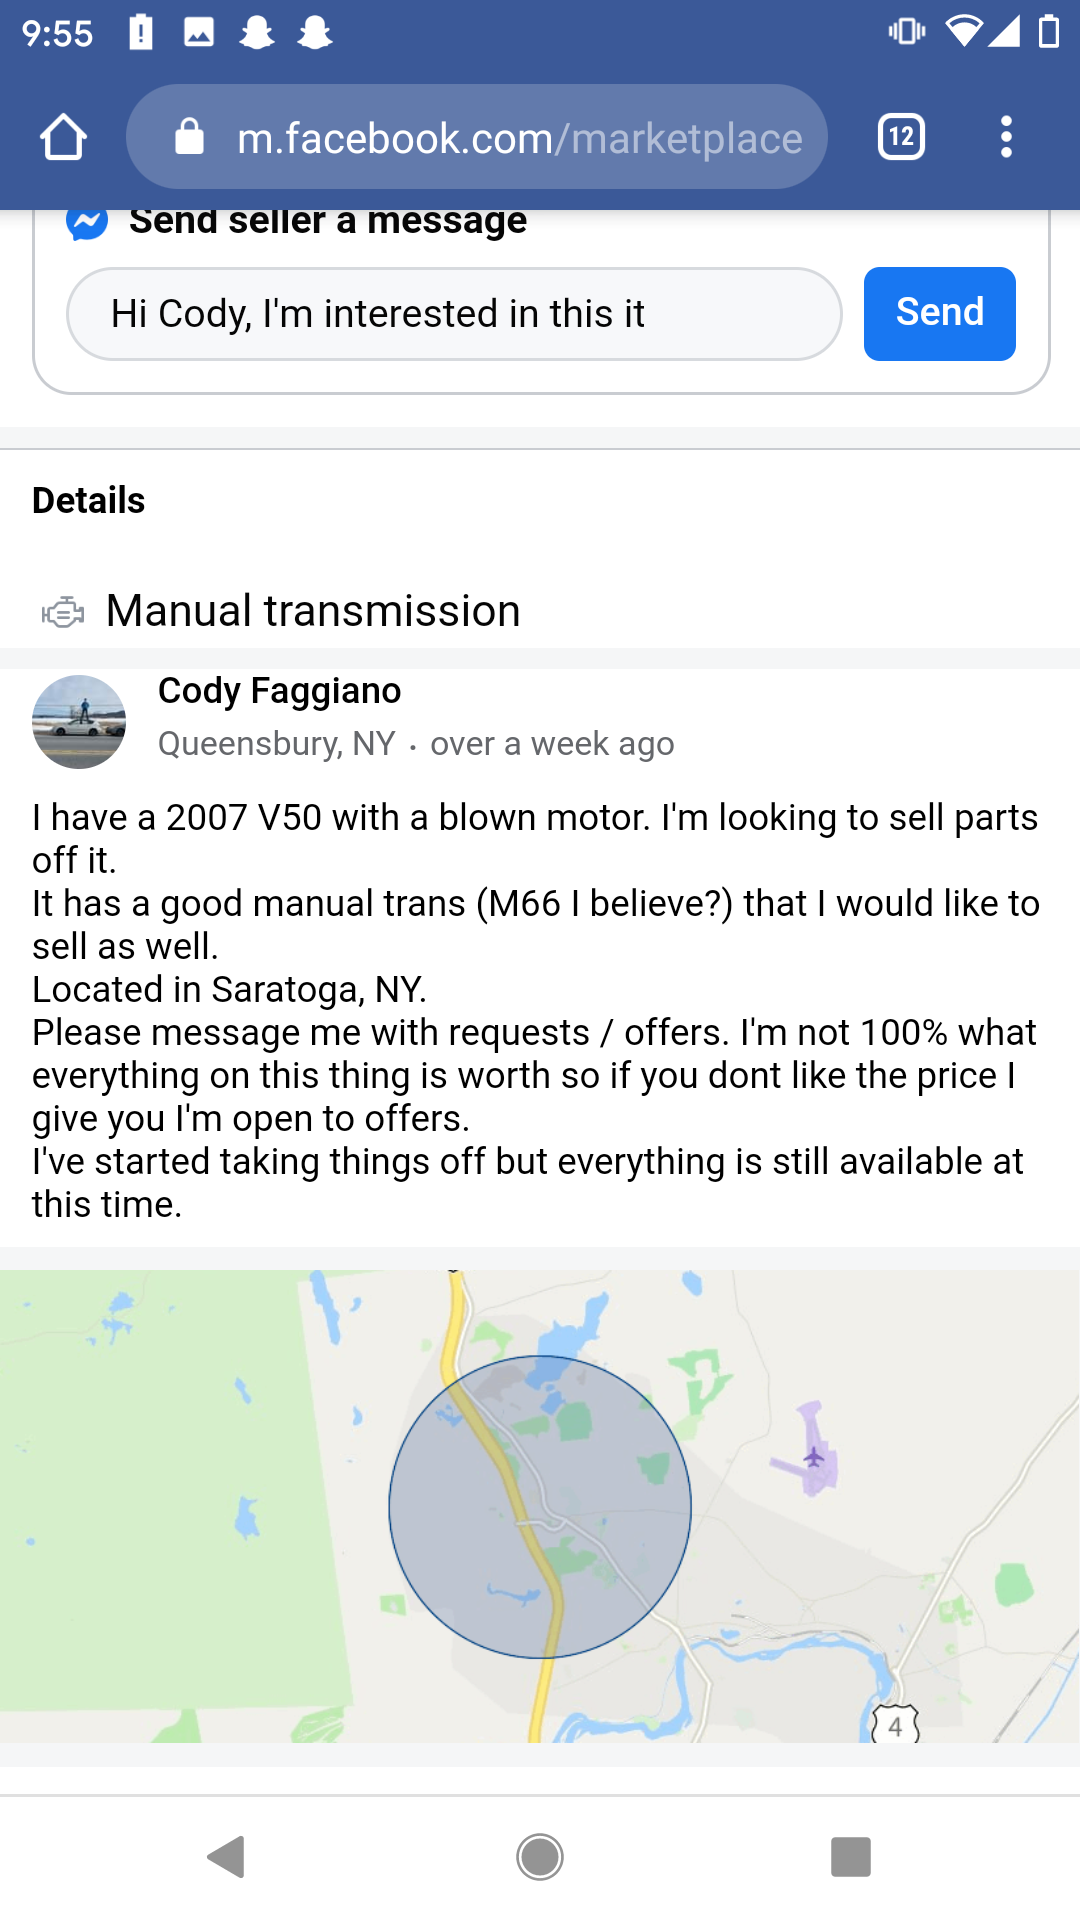Tap the Messenger icon beside Send seller
The image size is (1080, 1920).
click(x=87, y=222)
